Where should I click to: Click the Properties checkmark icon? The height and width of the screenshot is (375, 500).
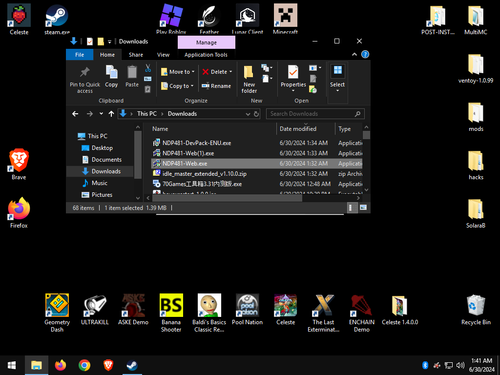point(293,72)
